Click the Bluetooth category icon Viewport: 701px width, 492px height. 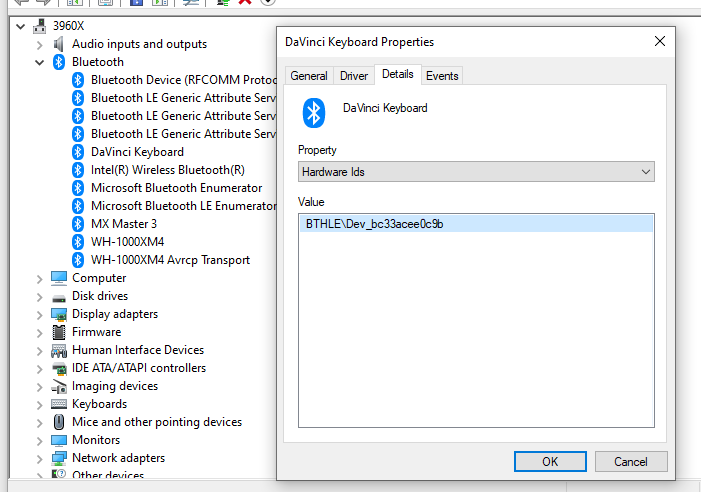59,62
